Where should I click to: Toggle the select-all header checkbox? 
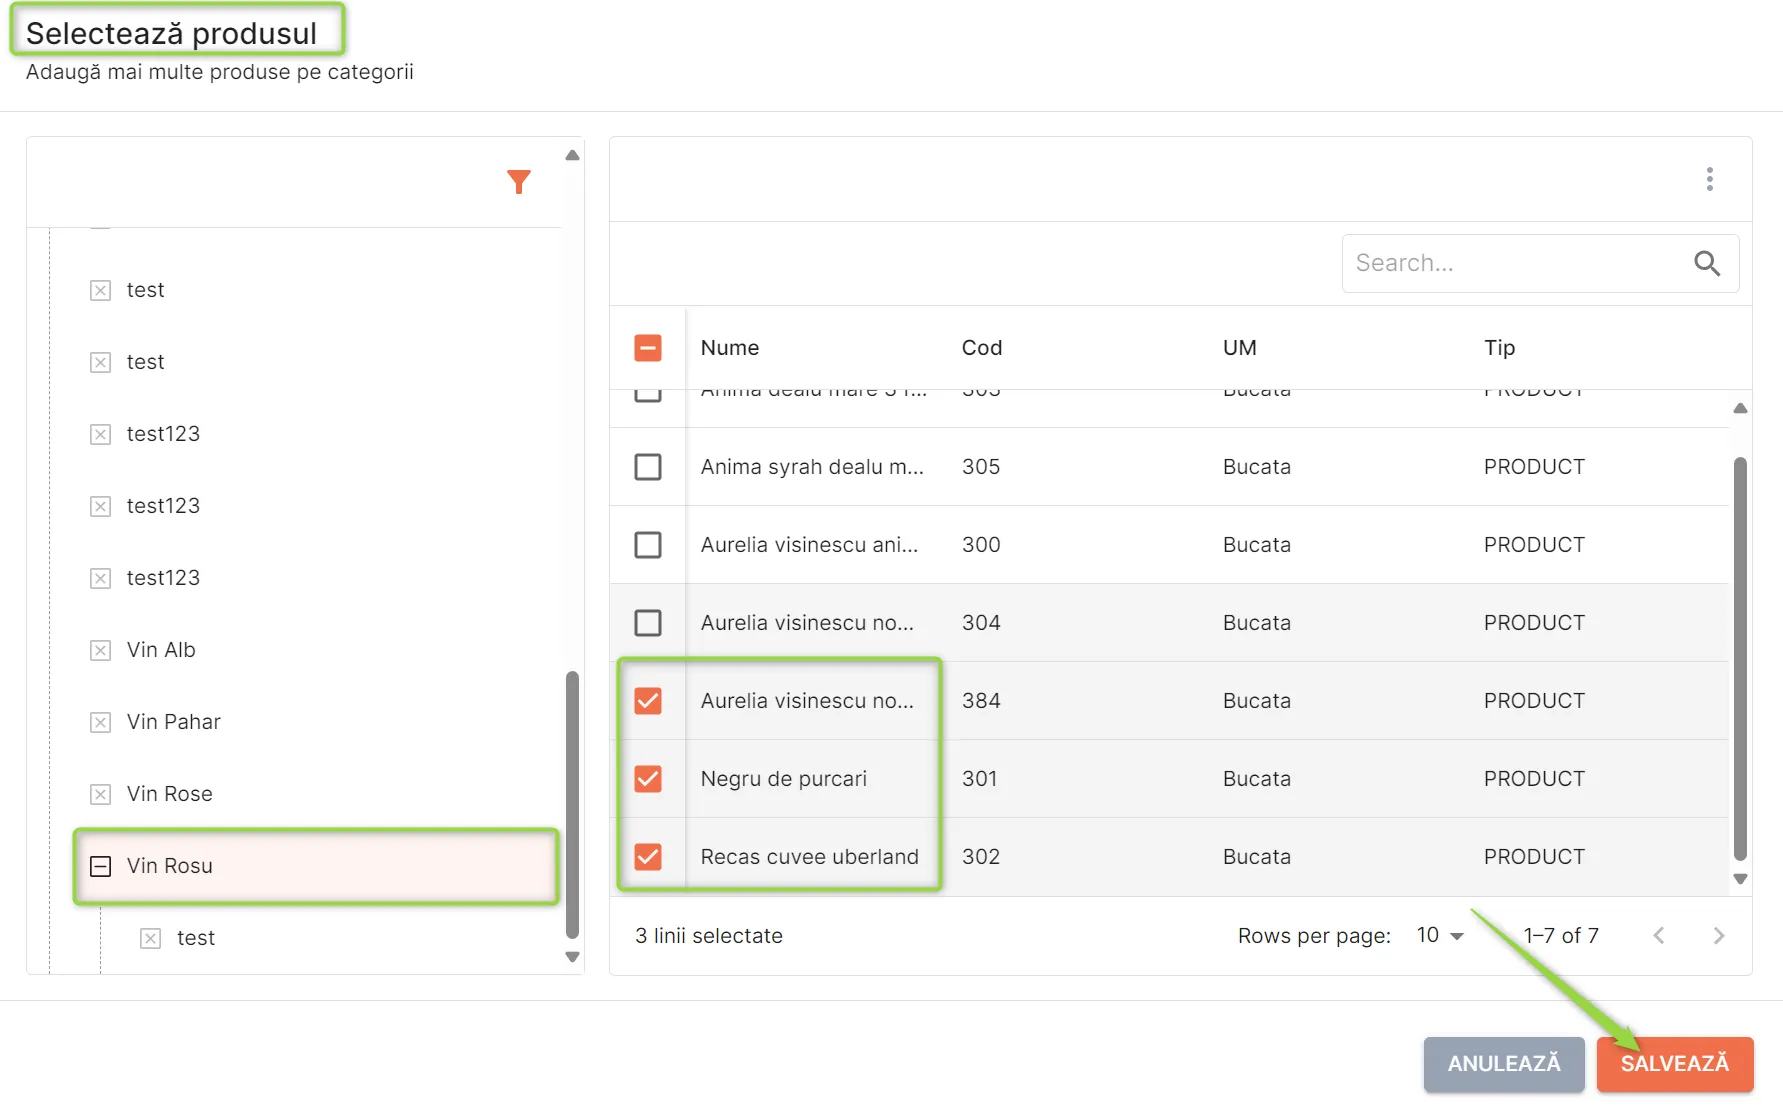(648, 348)
